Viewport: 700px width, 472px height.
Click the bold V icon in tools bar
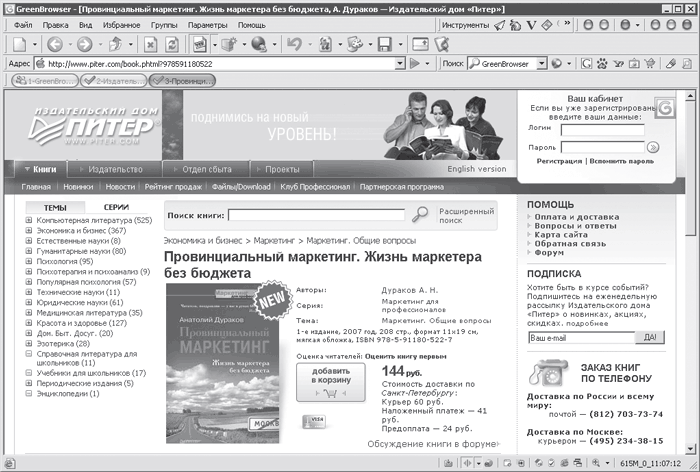click(x=531, y=25)
